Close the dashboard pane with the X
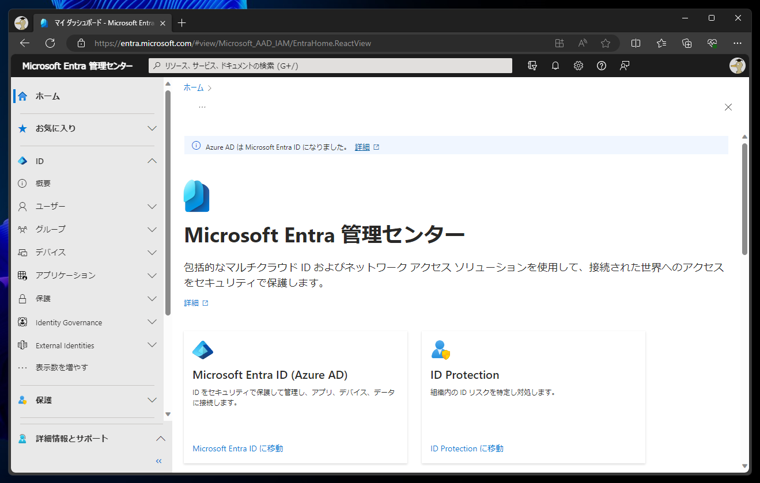760x483 pixels. click(728, 107)
